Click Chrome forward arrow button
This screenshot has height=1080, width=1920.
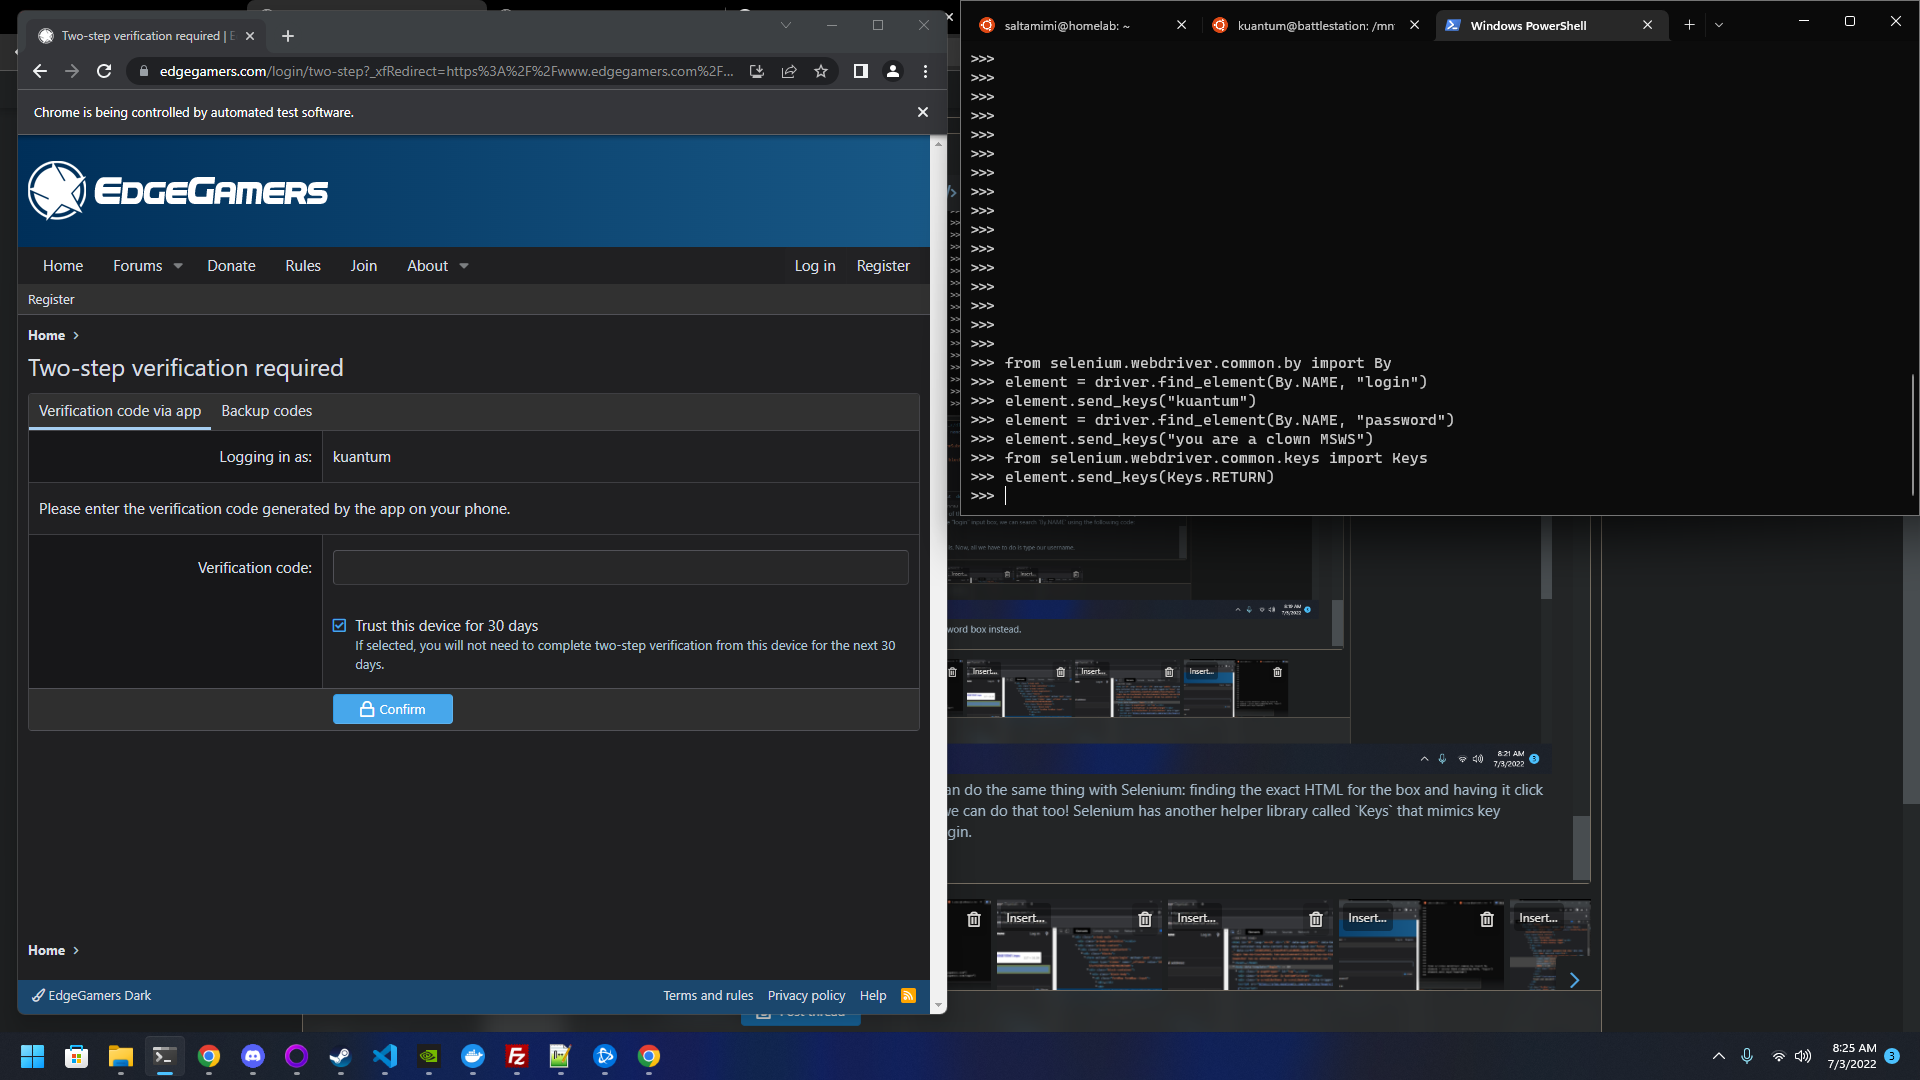point(72,71)
